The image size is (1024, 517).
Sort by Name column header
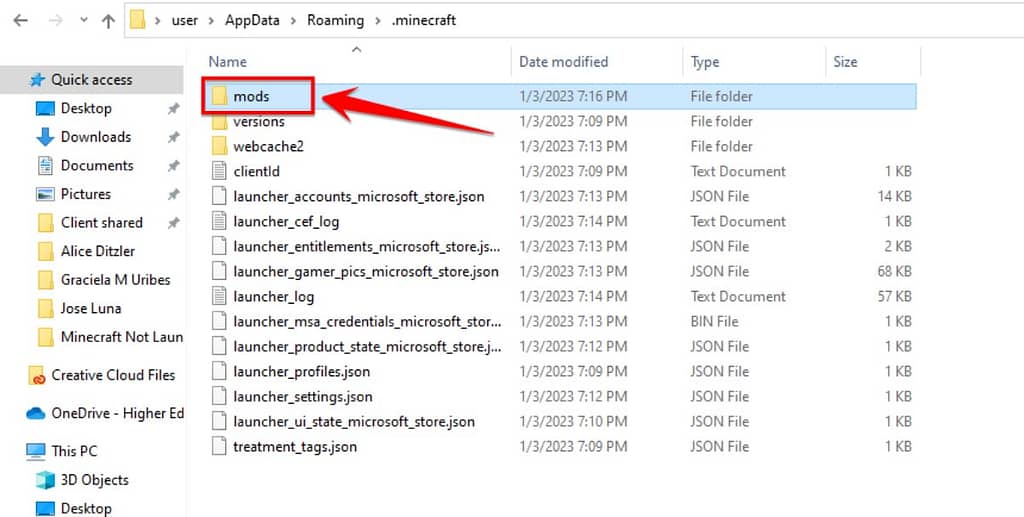[x=227, y=62]
